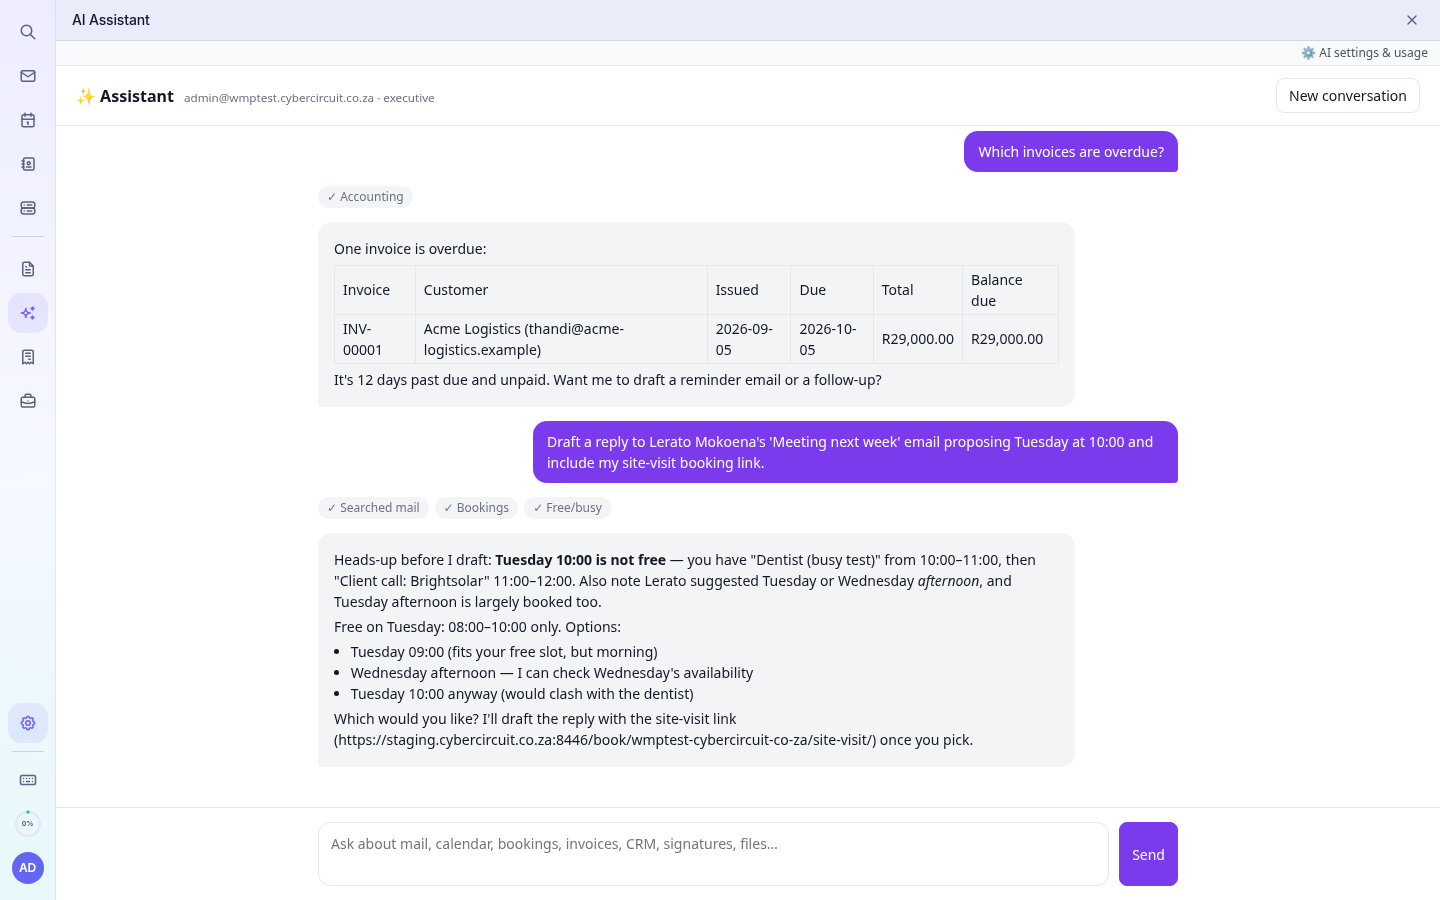
Task: Click the Free/busy tool chip
Action: click(x=567, y=508)
